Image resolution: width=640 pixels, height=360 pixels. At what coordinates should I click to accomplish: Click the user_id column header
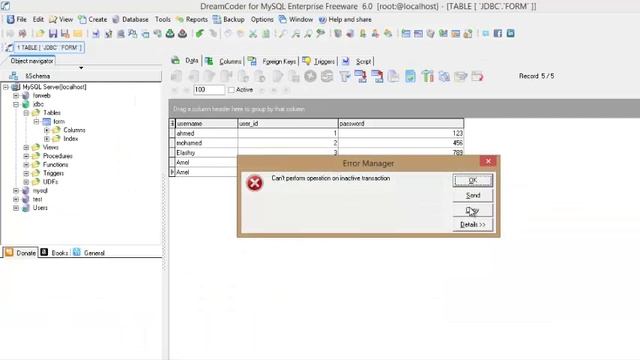pyautogui.click(x=288, y=123)
